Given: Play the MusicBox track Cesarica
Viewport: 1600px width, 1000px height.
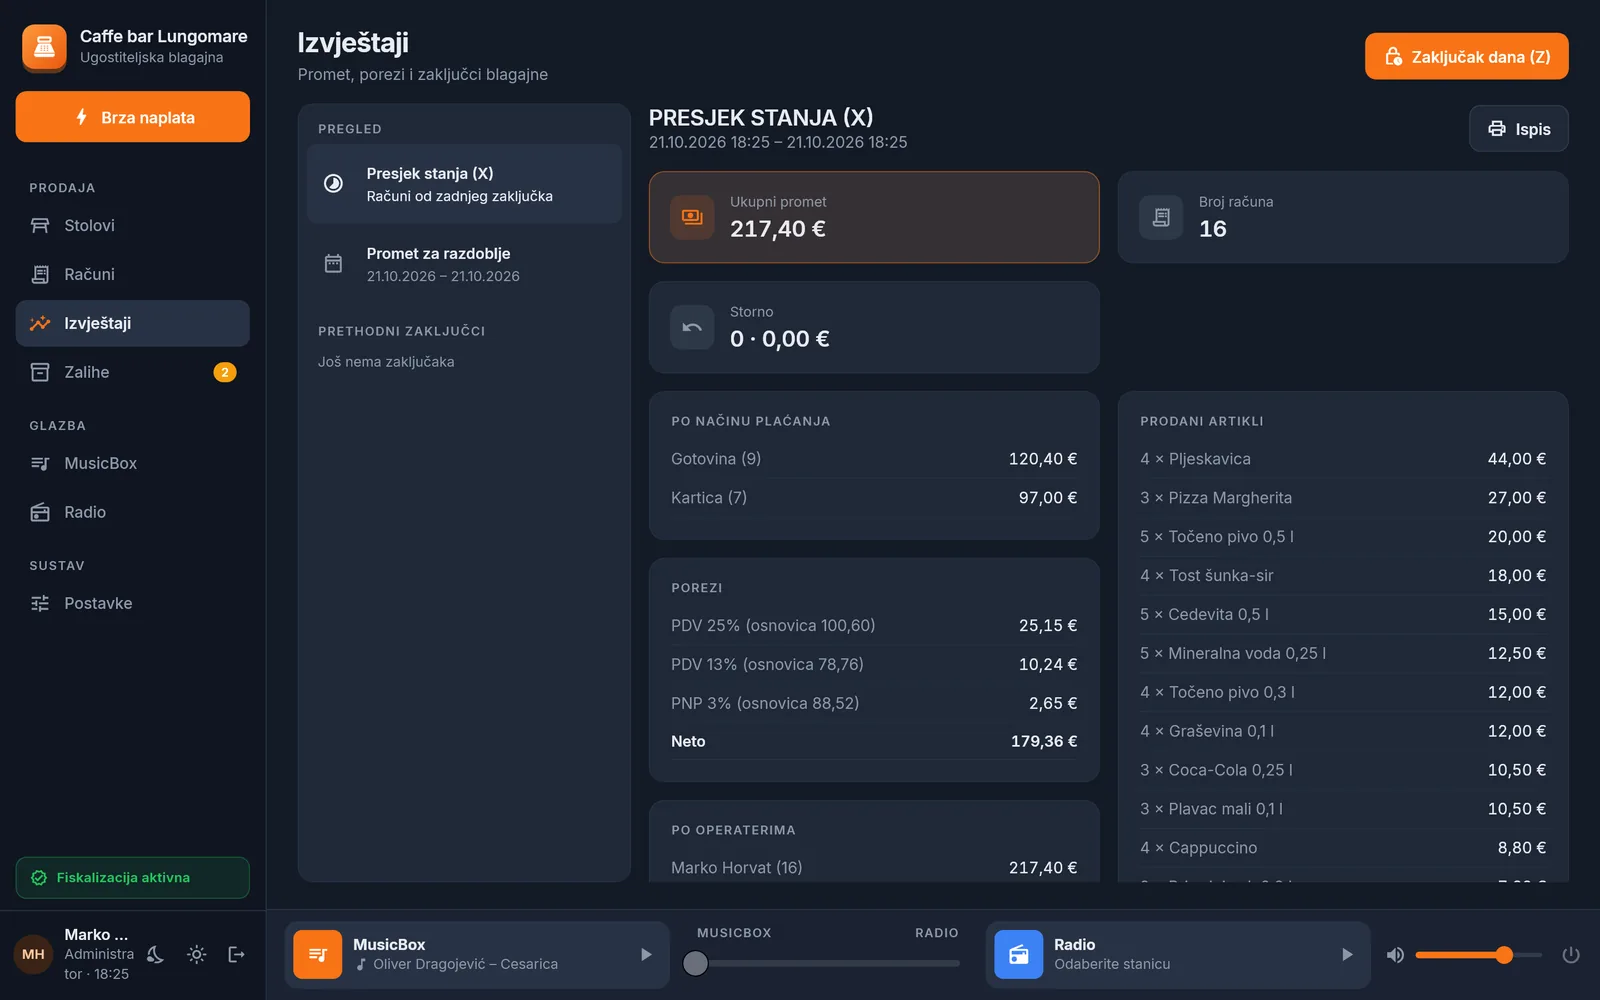Looking at the screenshot, I should click(x=646, y=955).
